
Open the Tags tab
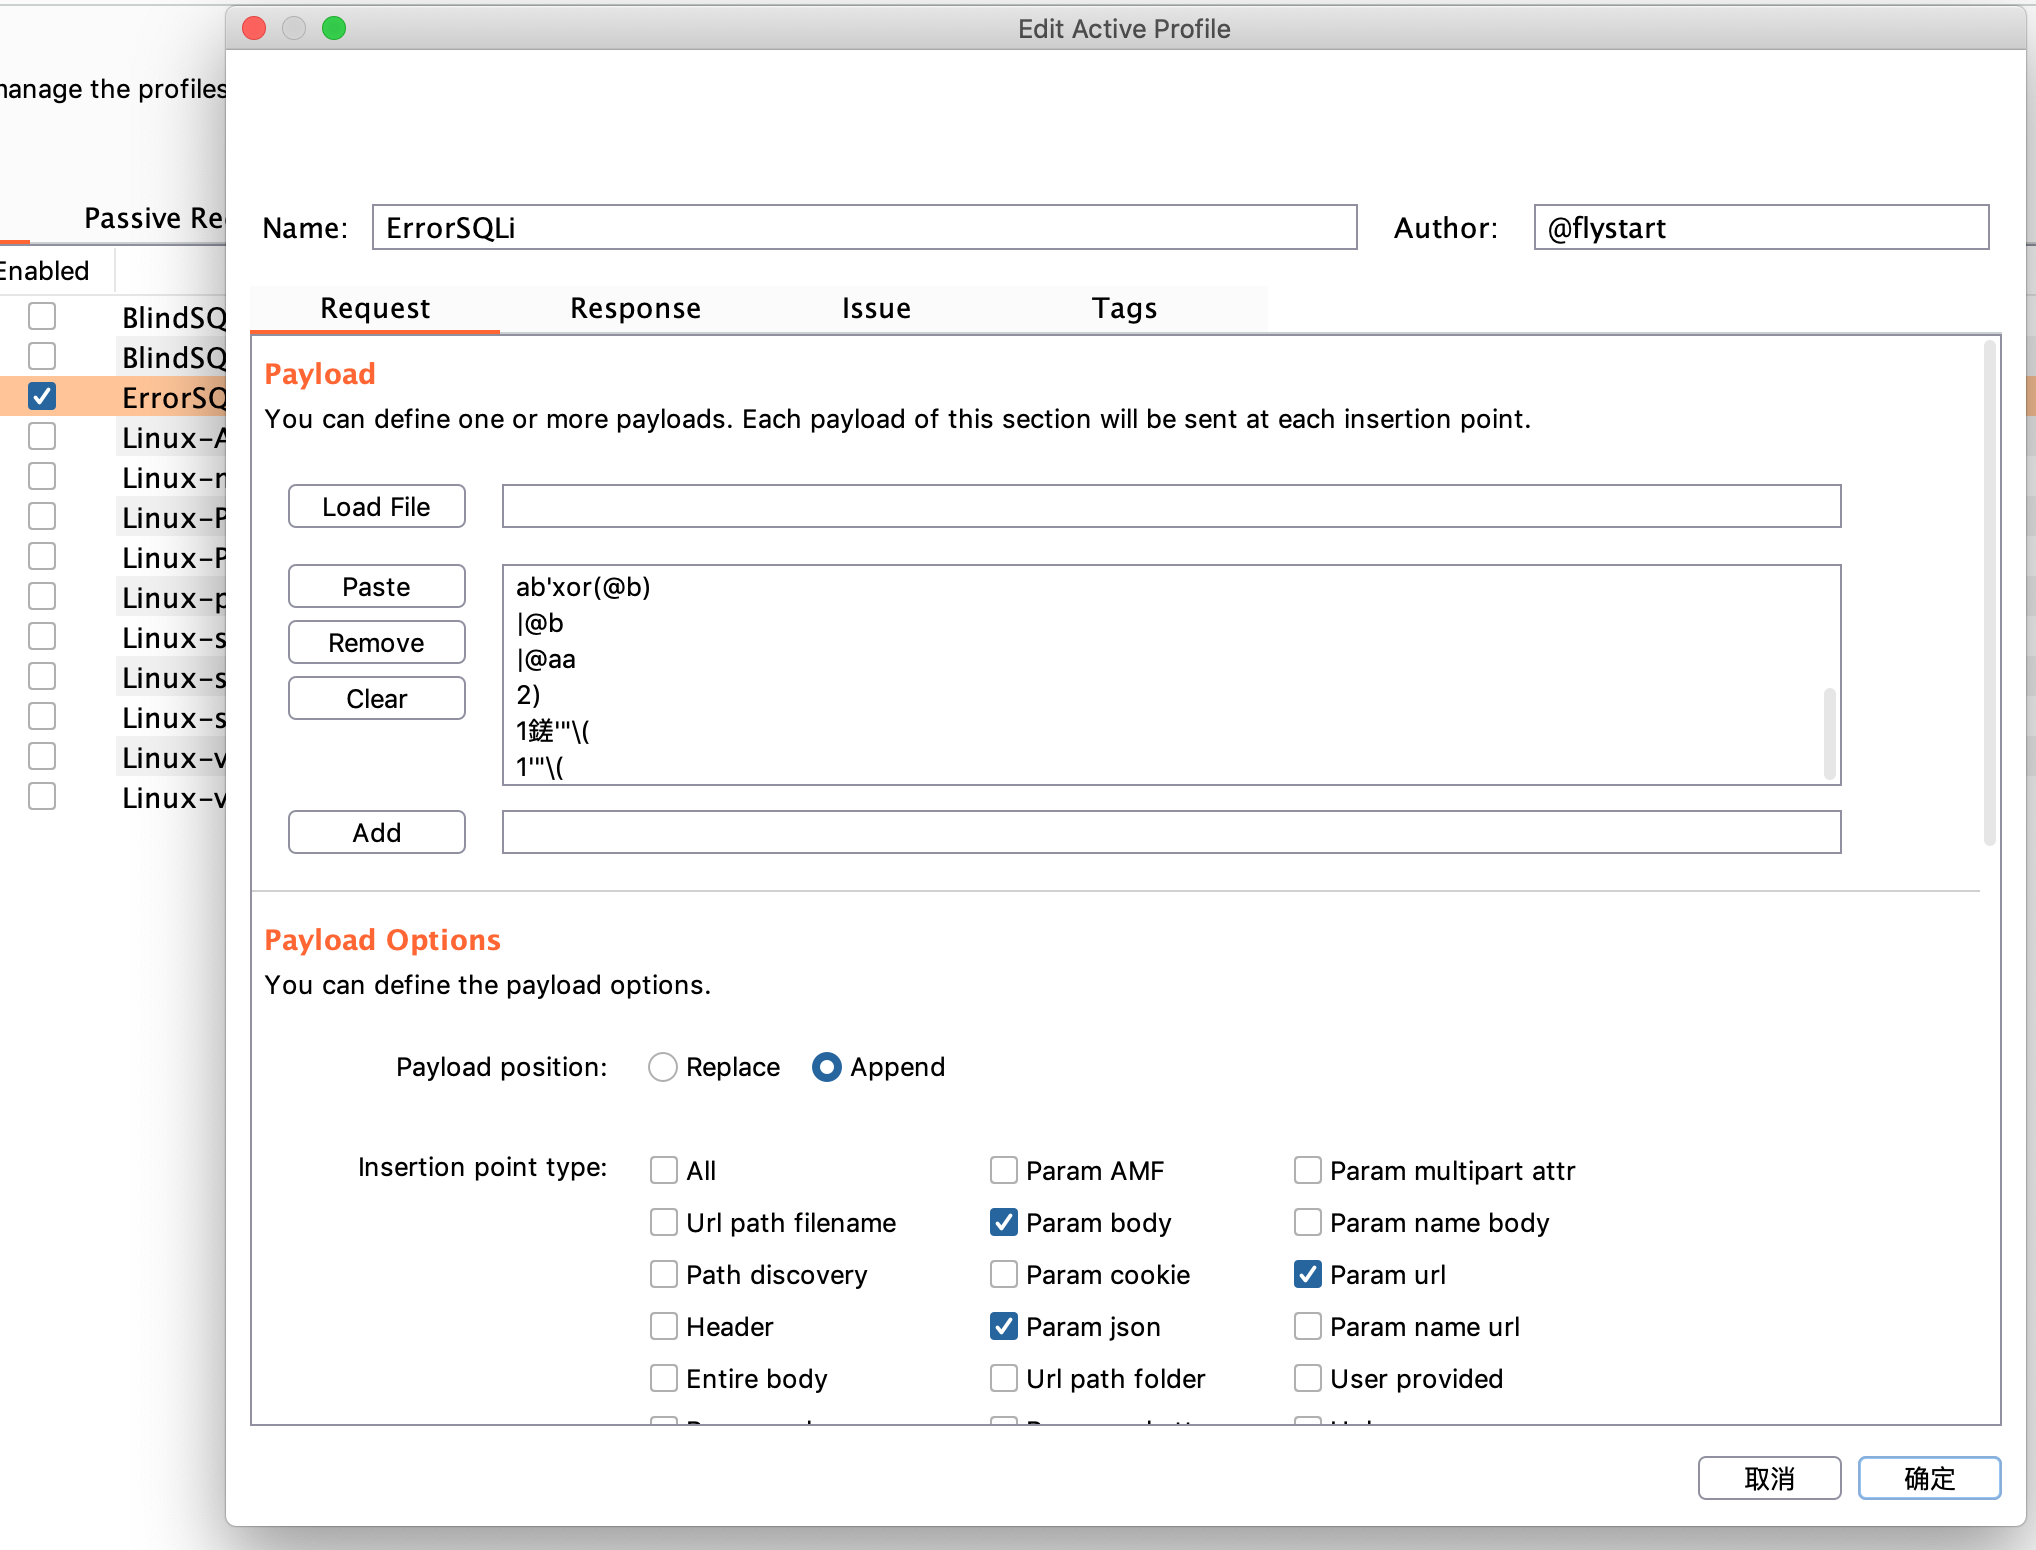pos(1124,308)
